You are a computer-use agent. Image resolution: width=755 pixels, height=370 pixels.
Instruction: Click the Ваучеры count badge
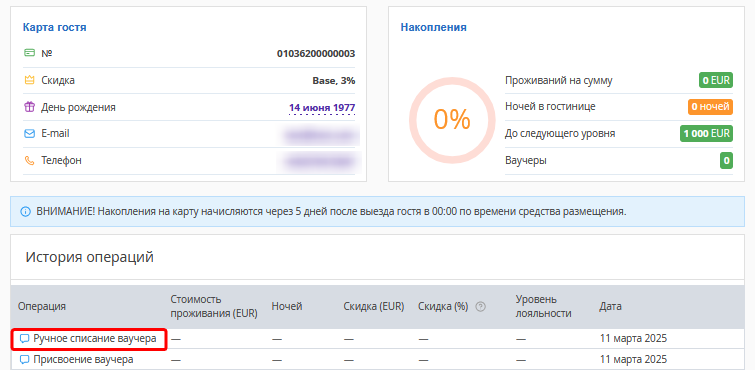pyautogui.click(x=727, y=160)
